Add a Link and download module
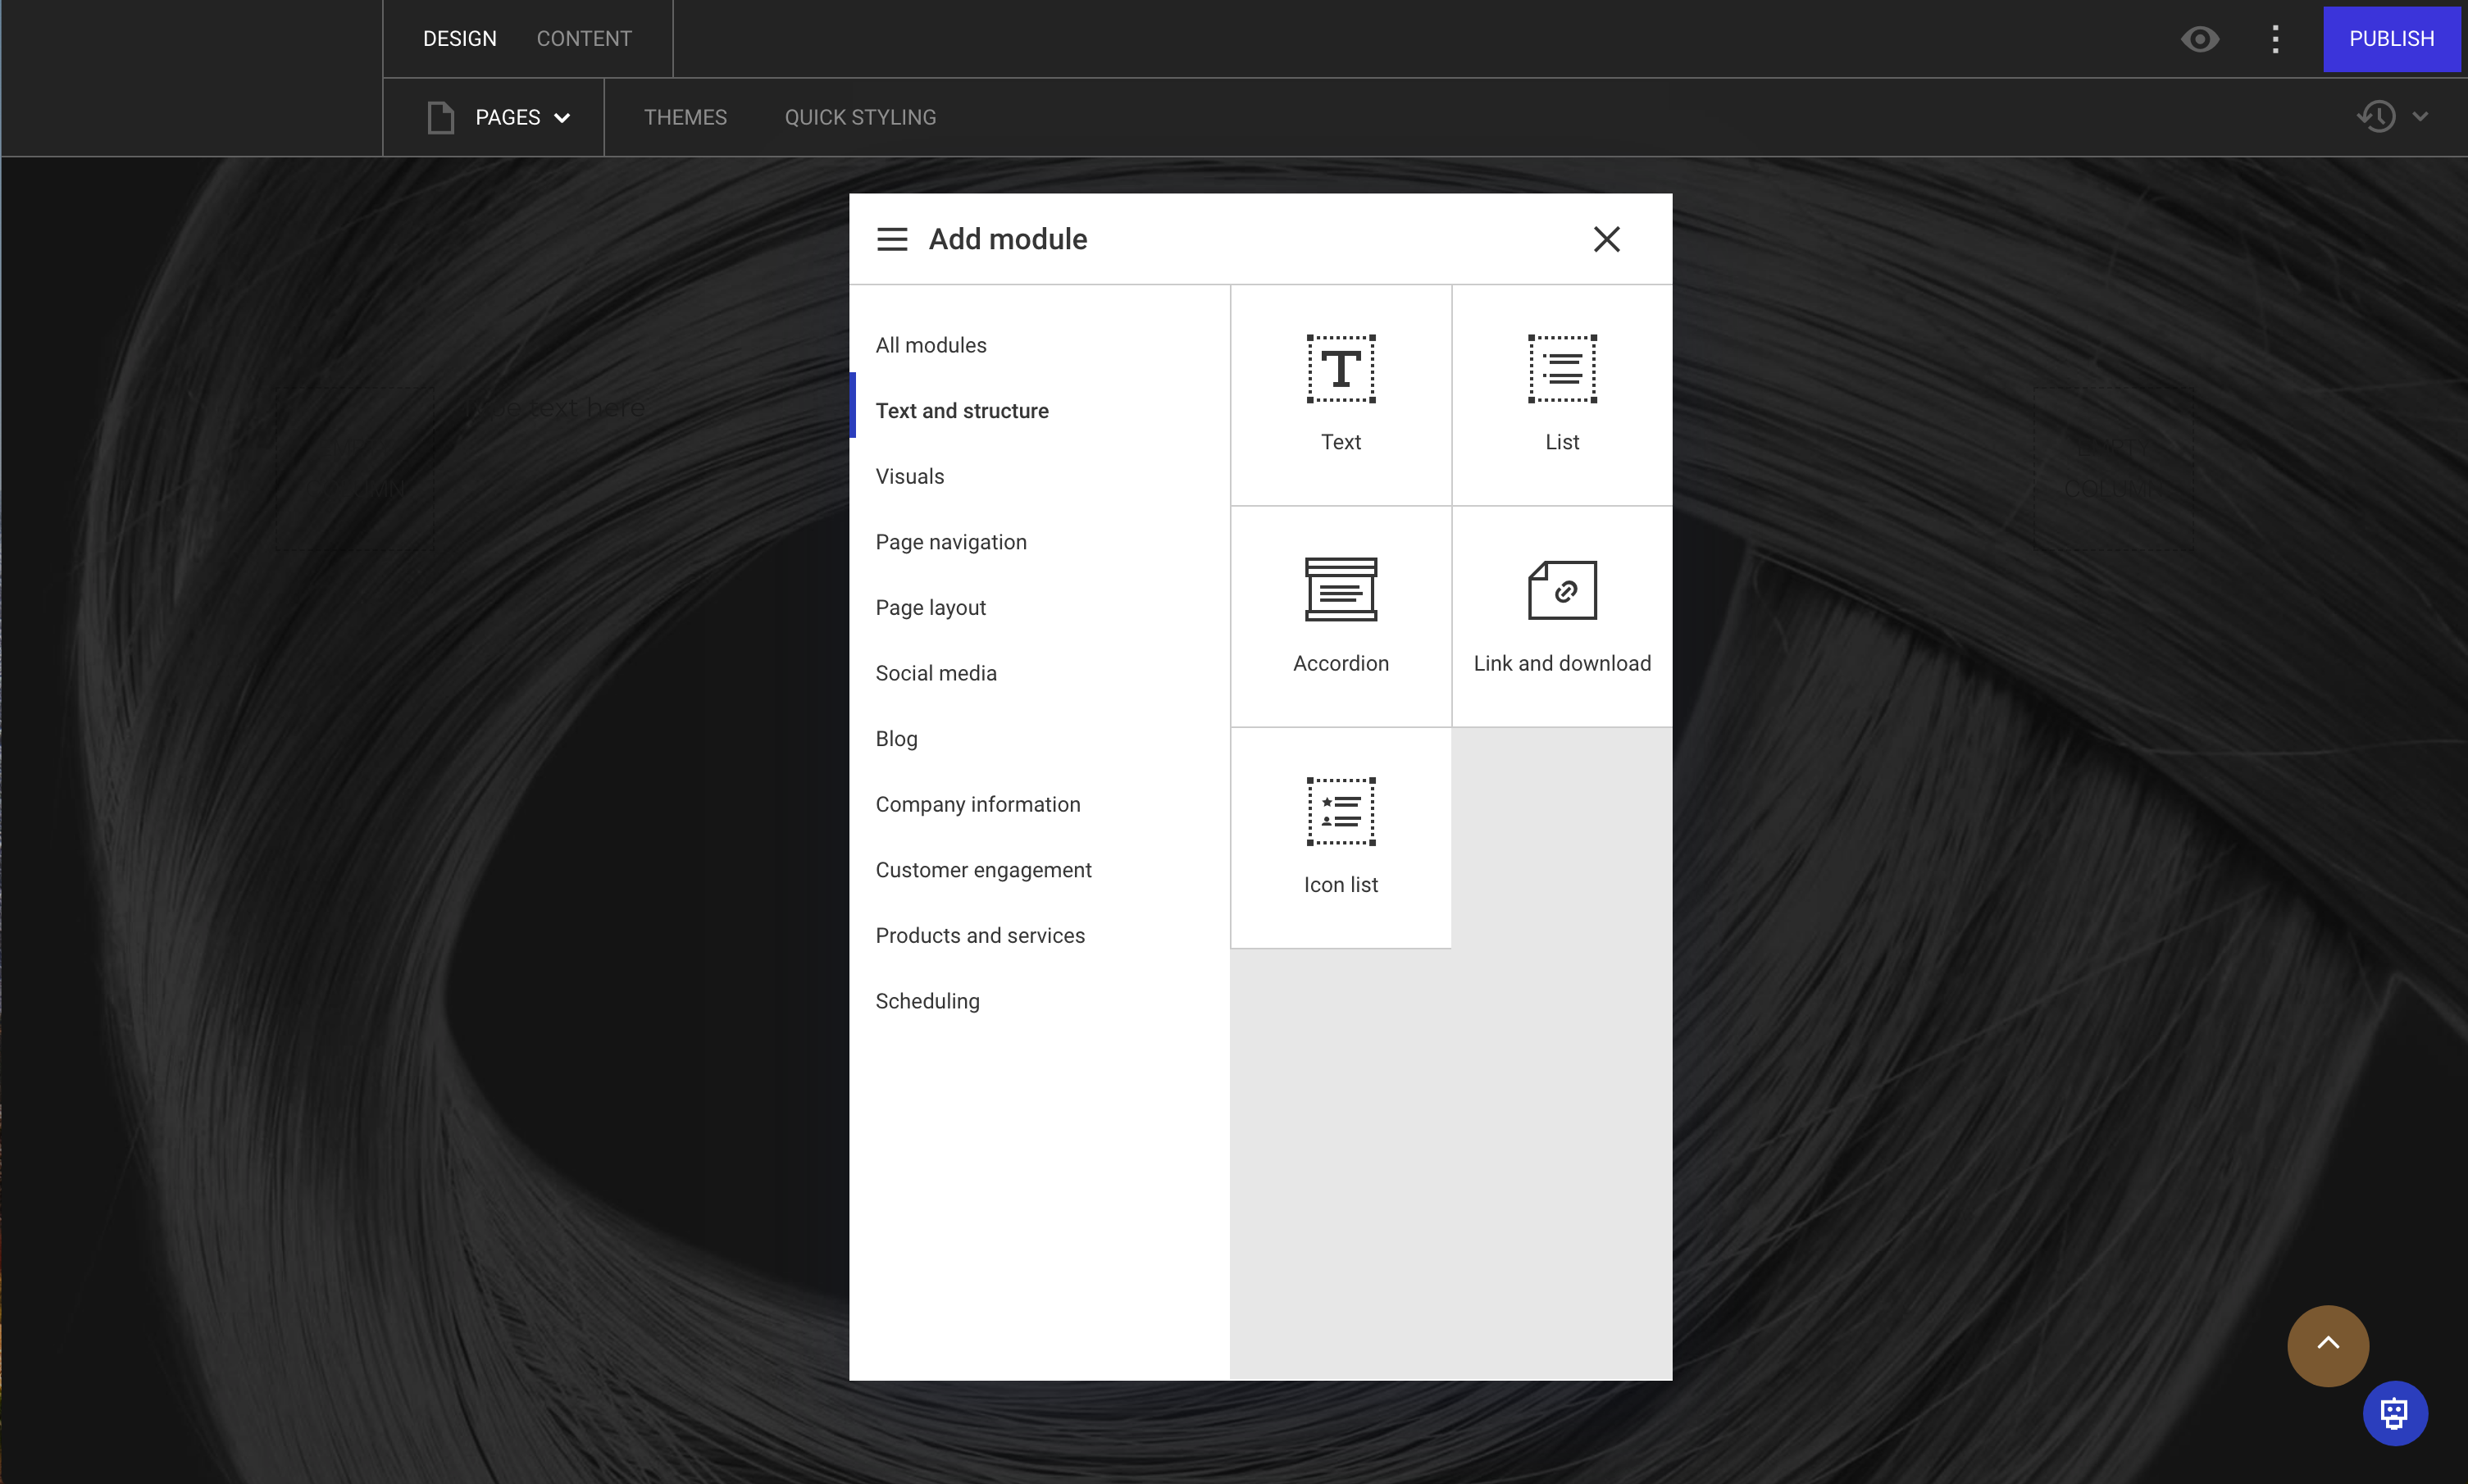 click(x=1560, y=615)
